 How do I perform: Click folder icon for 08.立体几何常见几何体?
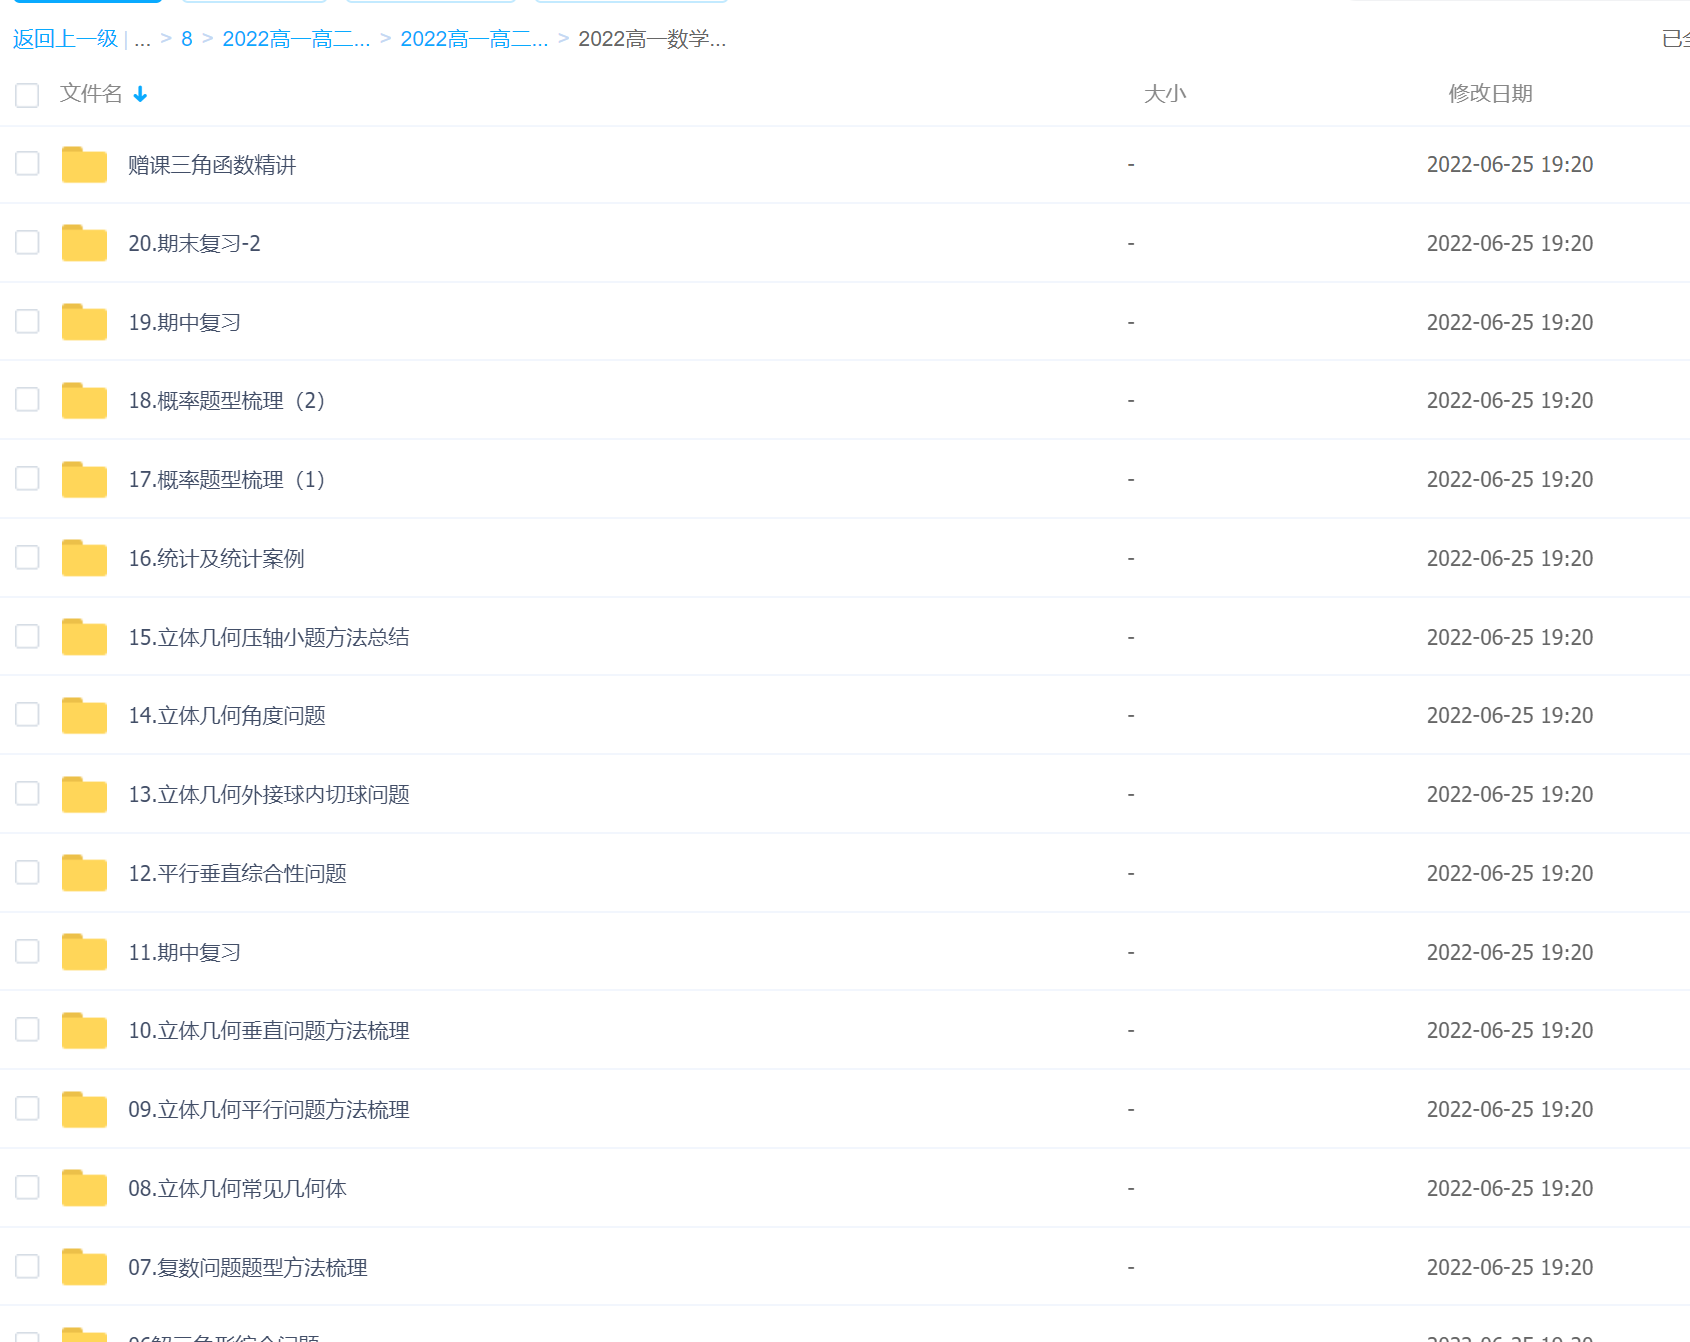point(84,1188)
